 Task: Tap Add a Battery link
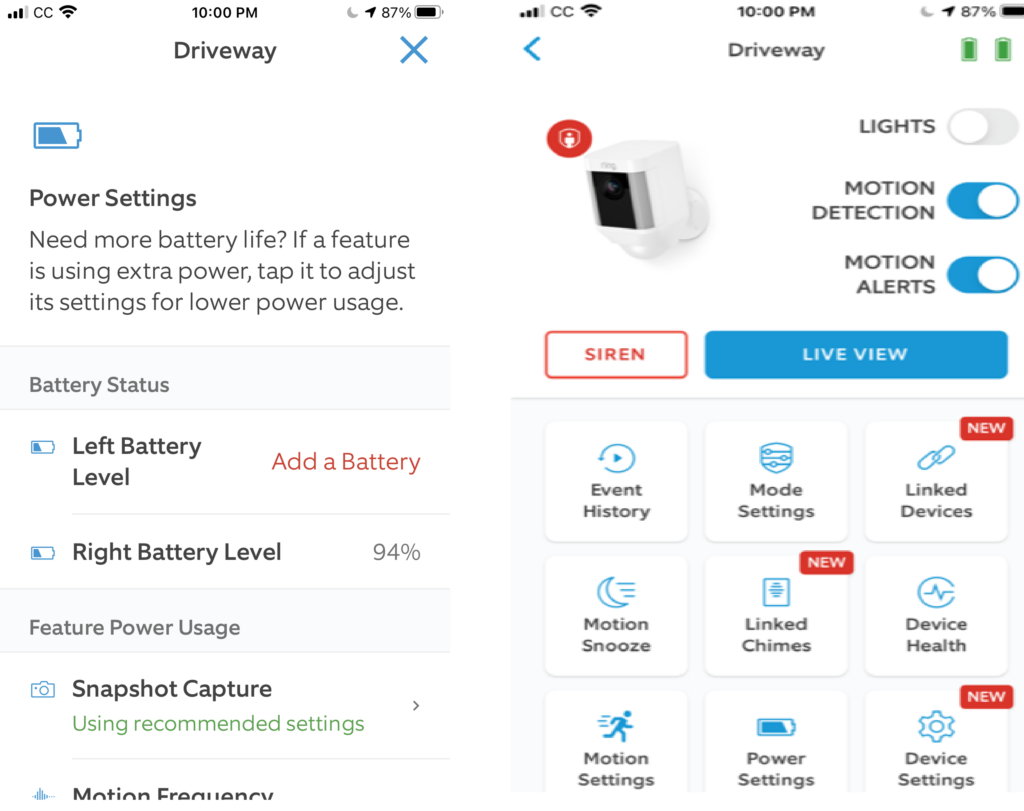point(345,462)
